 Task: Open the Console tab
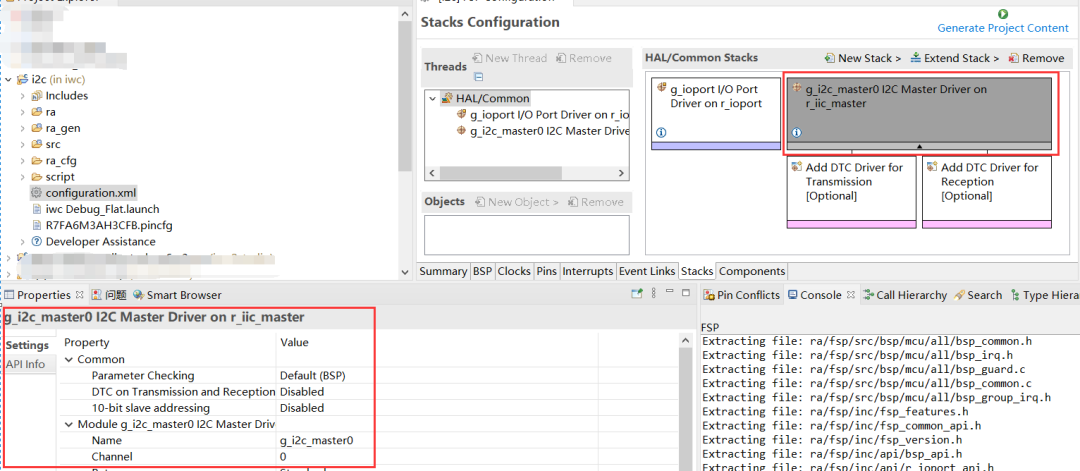[x=820, y=295]
